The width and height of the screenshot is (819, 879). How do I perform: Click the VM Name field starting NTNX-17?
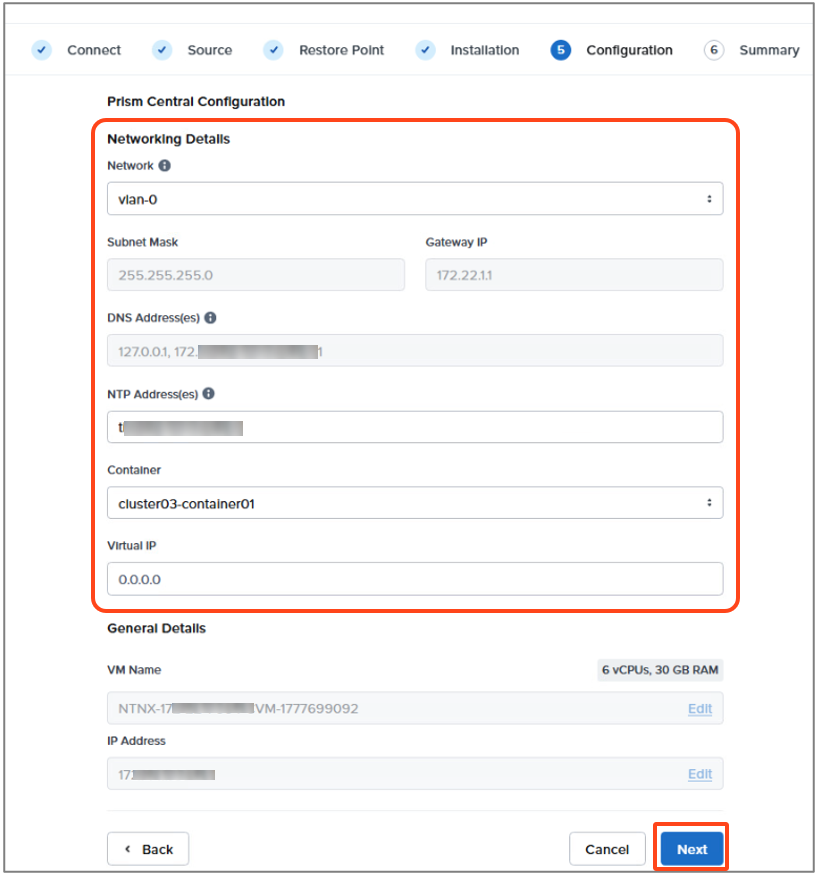(415, 709)
